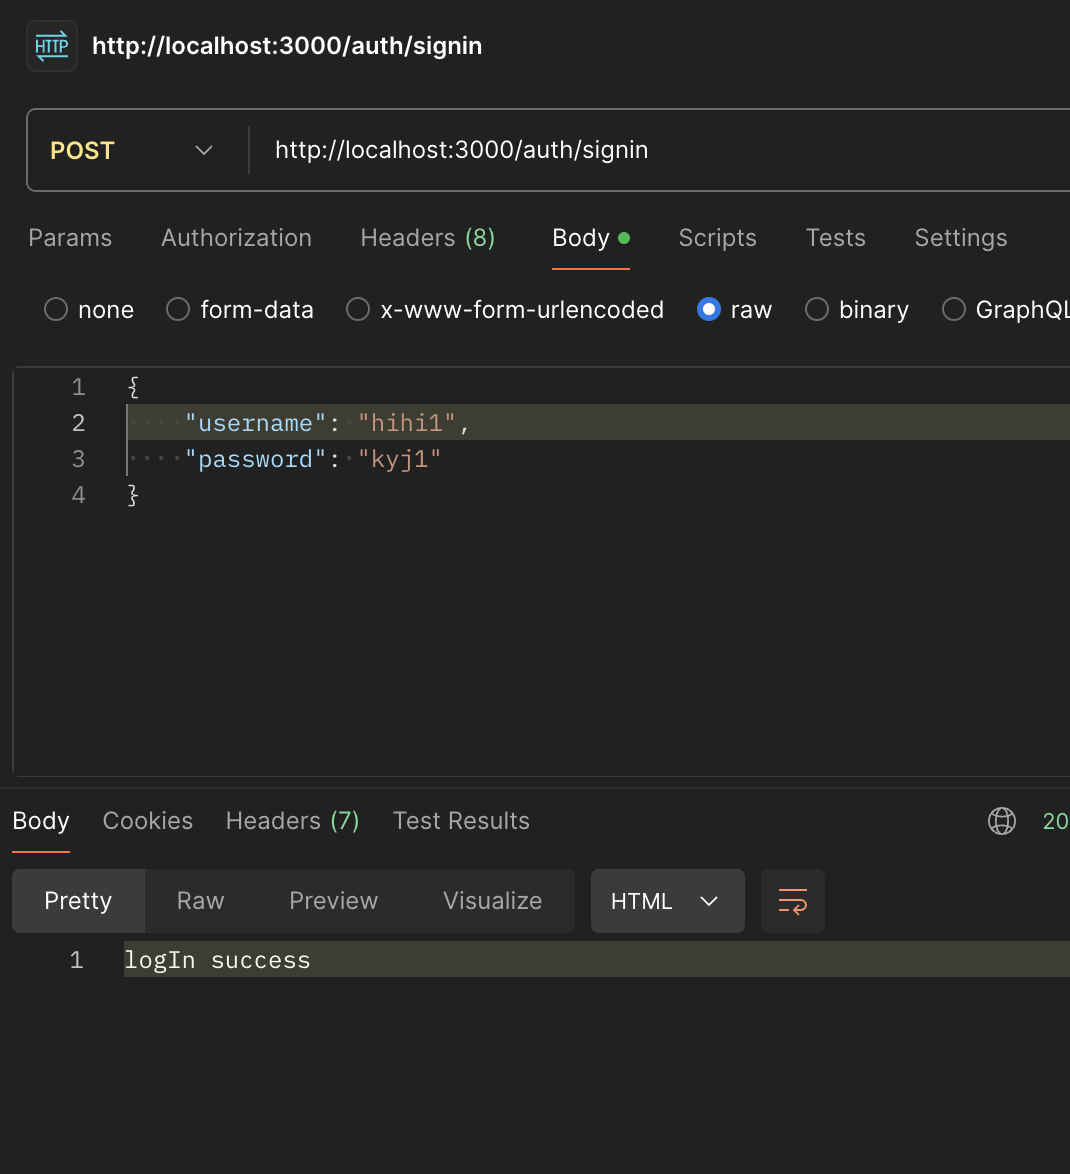Toggle the word wrap icon in response
This screenshot has height=1174, width=1070.
[x=792, y=901]
